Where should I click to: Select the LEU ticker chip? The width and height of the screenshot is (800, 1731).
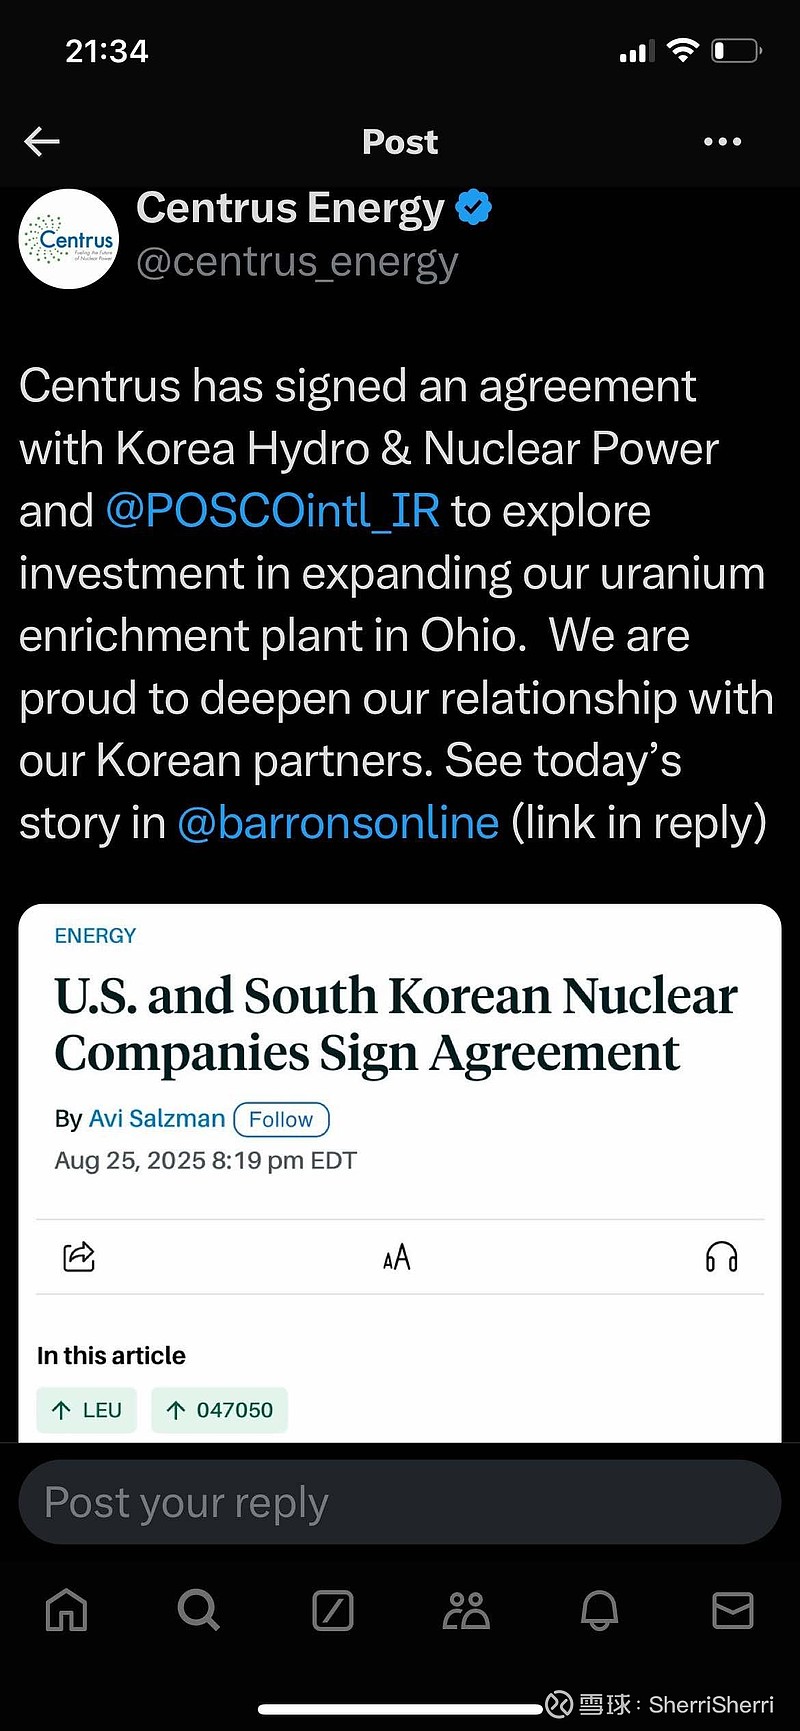click(87, 1410)
